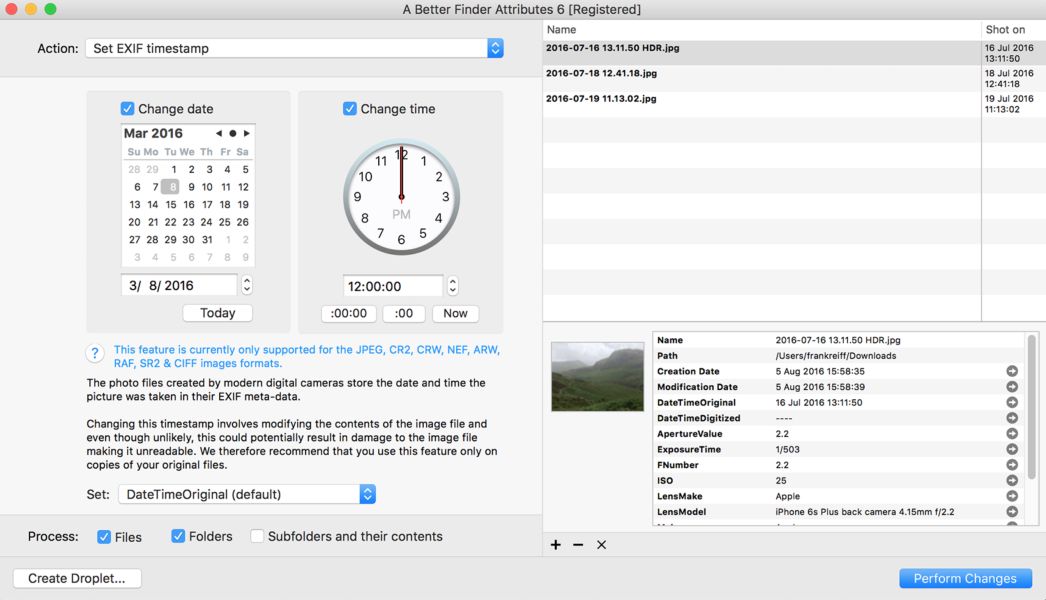This screenshot has width=1046, height=600.
Task: Sort by the Shot on column header
Action: (x=1013, y=29)
